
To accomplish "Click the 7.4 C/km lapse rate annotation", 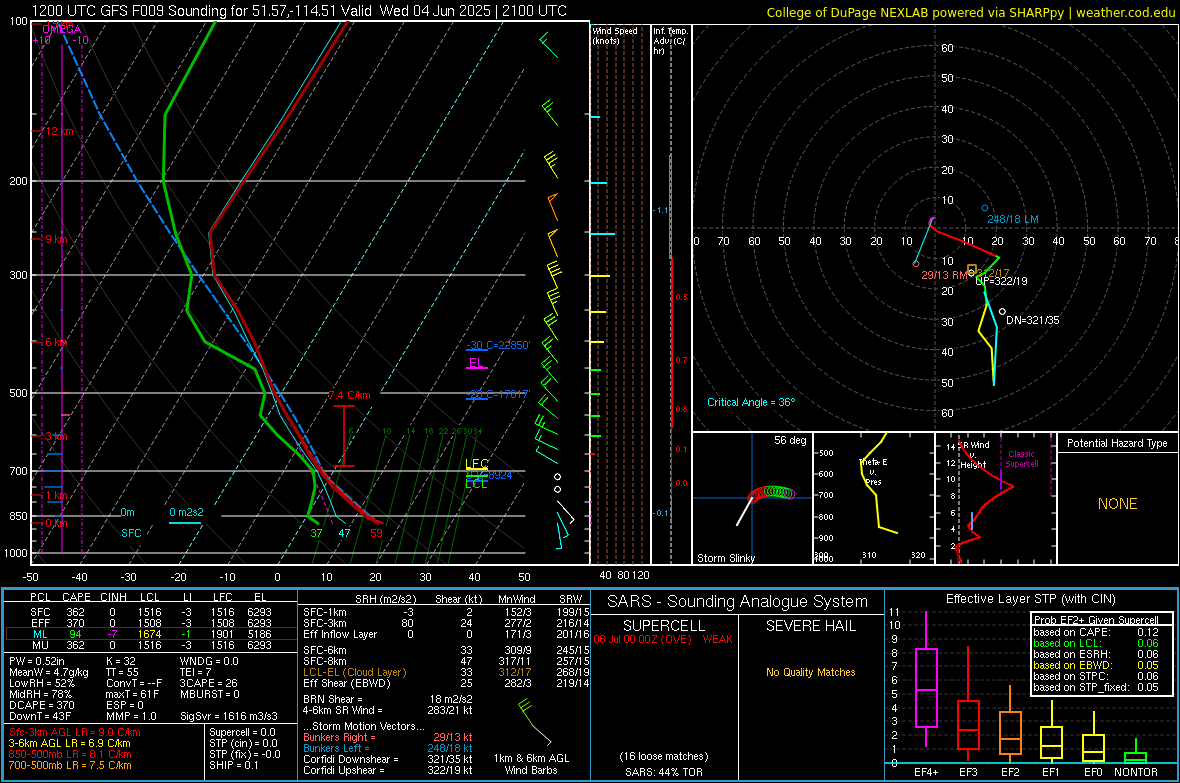I will tap(349, 395).
